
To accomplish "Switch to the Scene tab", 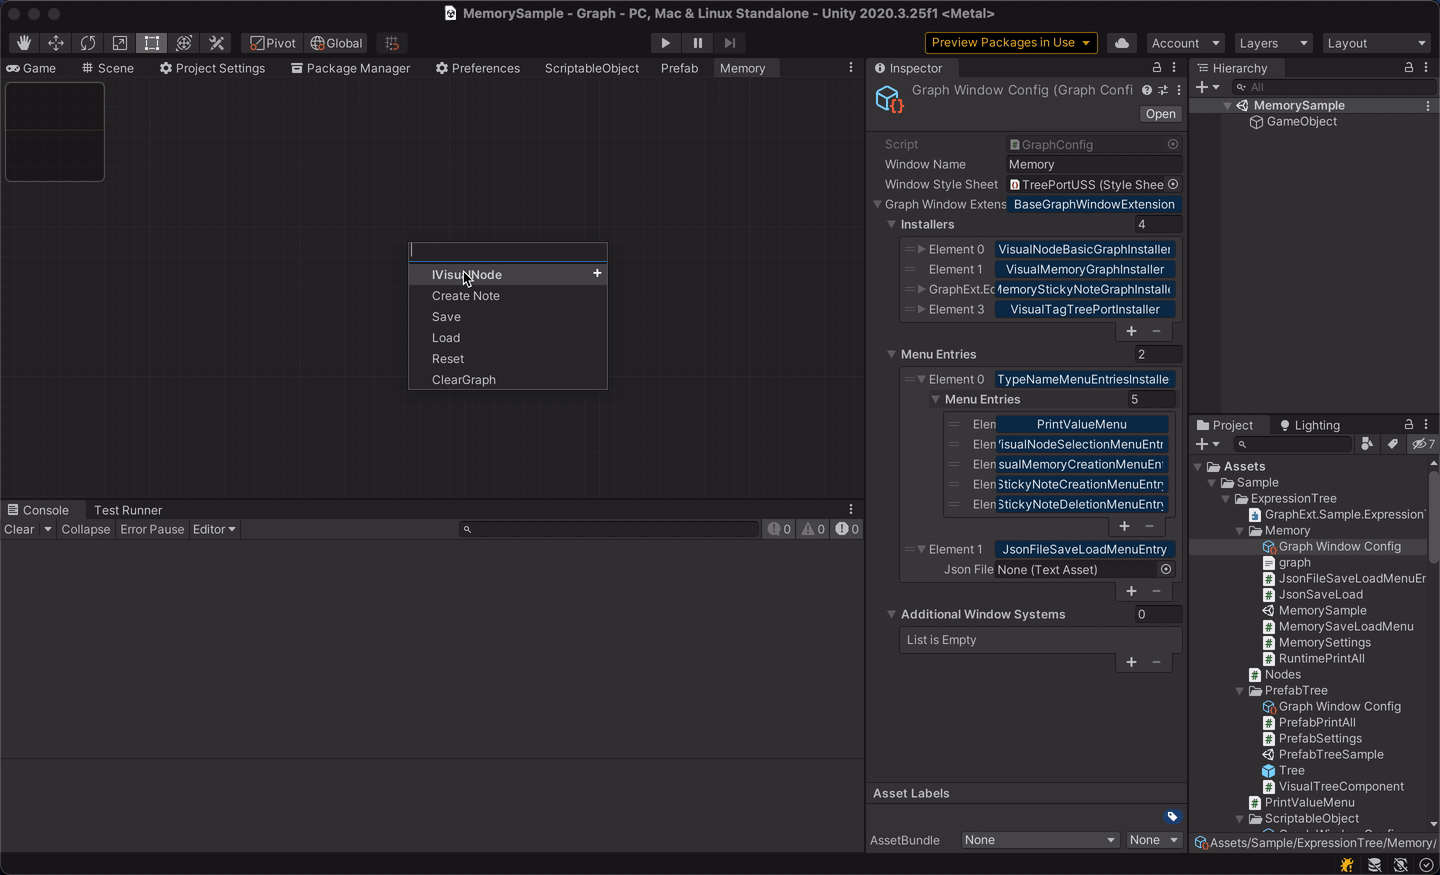I will [108, 68].
